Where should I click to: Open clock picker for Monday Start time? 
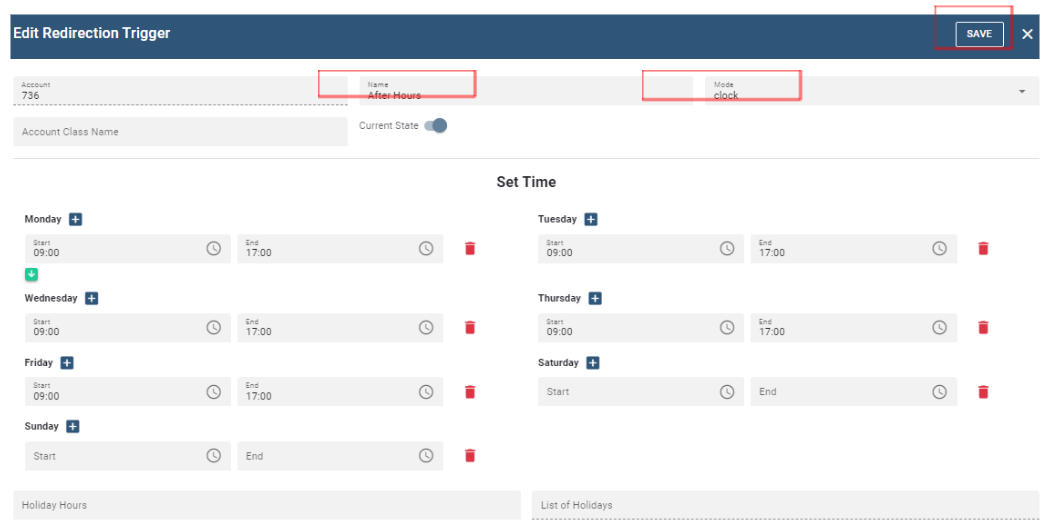[x=213, y=248]
